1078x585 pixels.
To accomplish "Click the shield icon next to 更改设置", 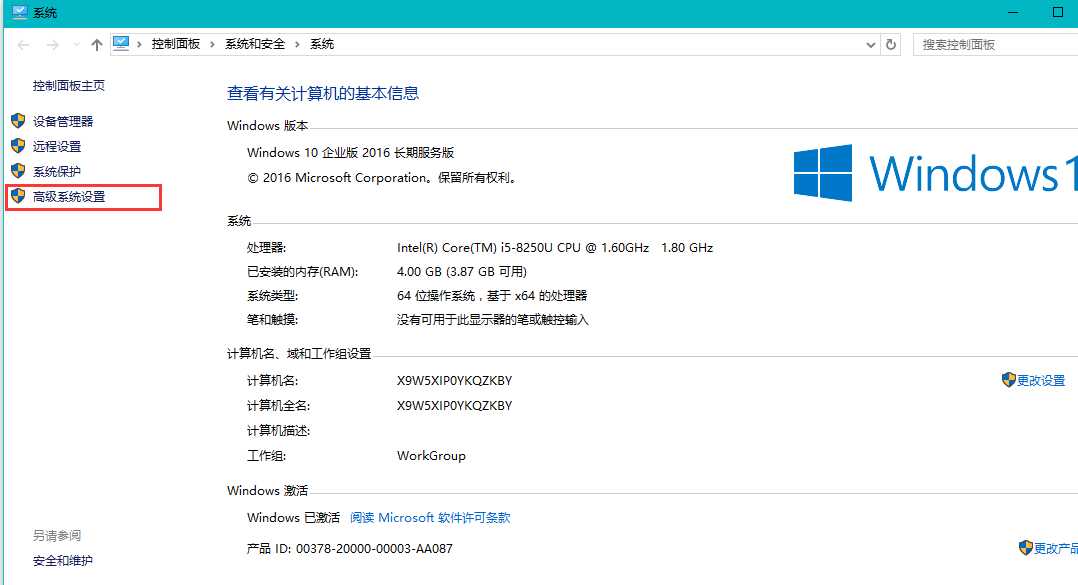I will point(1009,379).
